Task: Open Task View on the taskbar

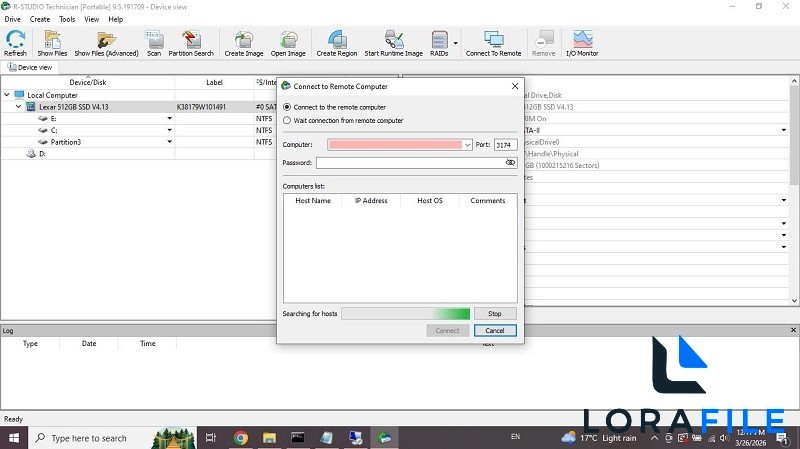Action: tap(211, 438)
